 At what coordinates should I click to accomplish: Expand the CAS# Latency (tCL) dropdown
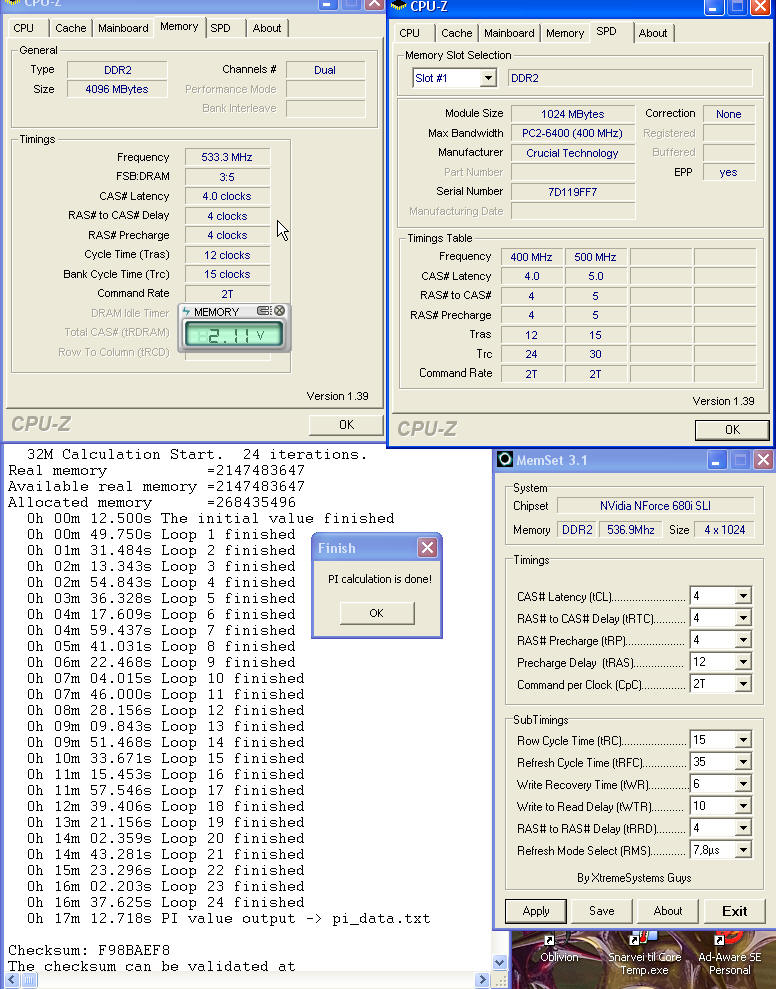(x=743, y=596)
